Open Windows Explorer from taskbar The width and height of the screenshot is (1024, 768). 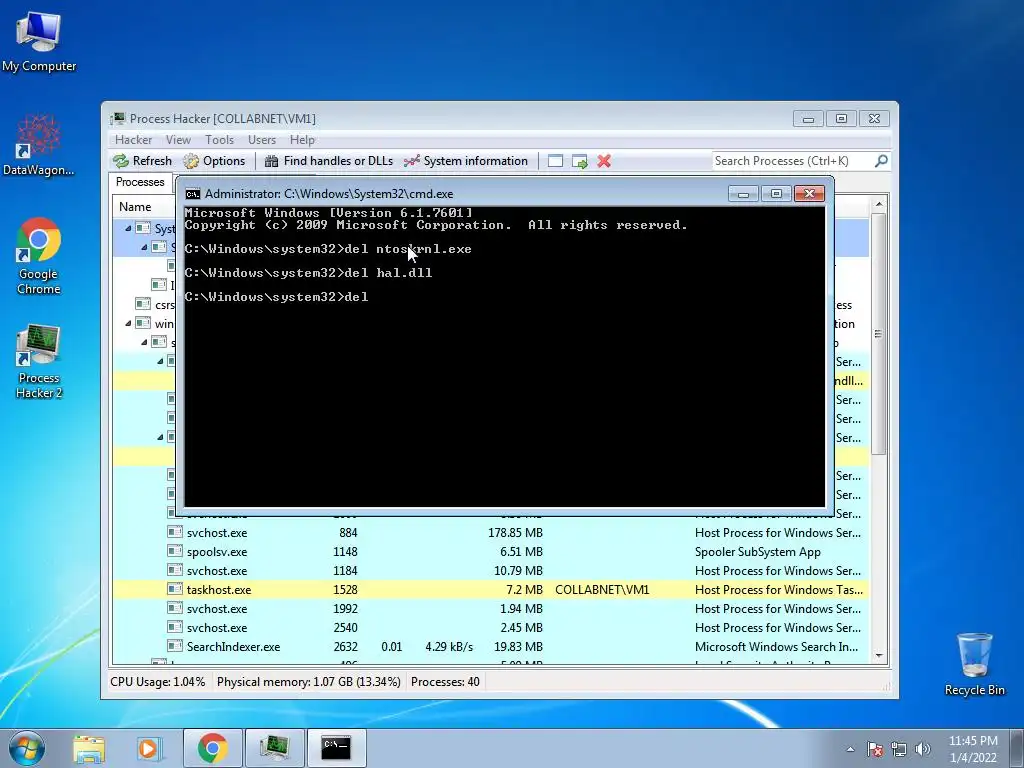click(x=89, y=748)
